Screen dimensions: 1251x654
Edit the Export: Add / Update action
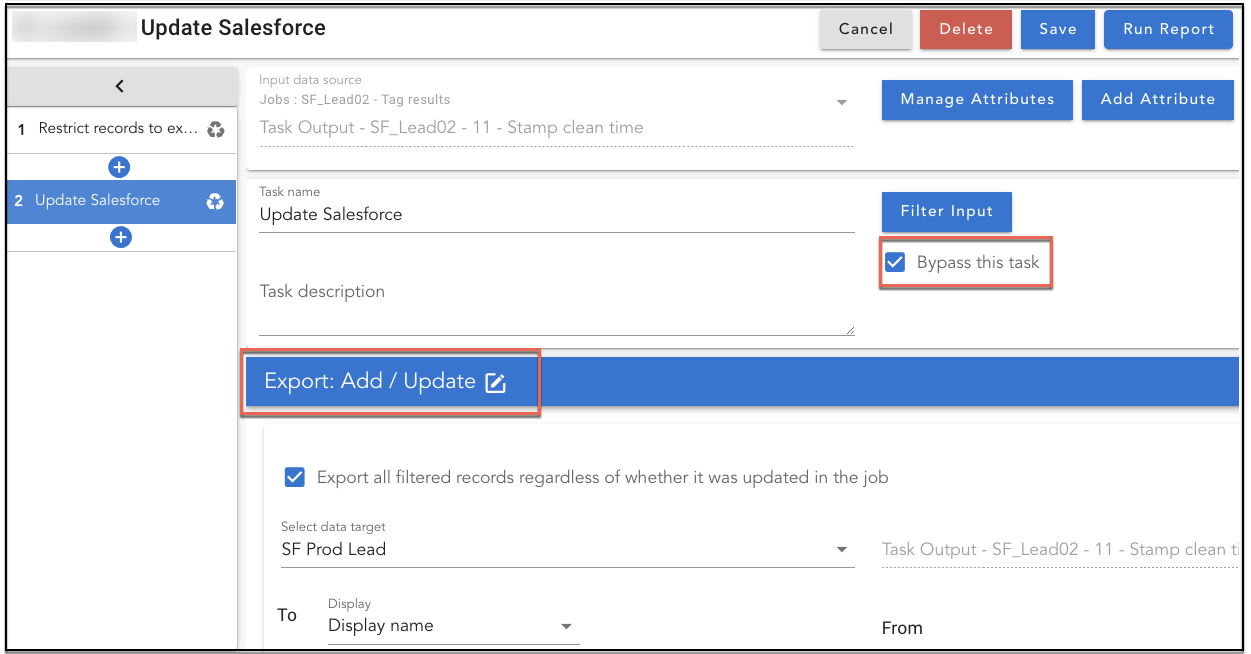click(496, 382)
